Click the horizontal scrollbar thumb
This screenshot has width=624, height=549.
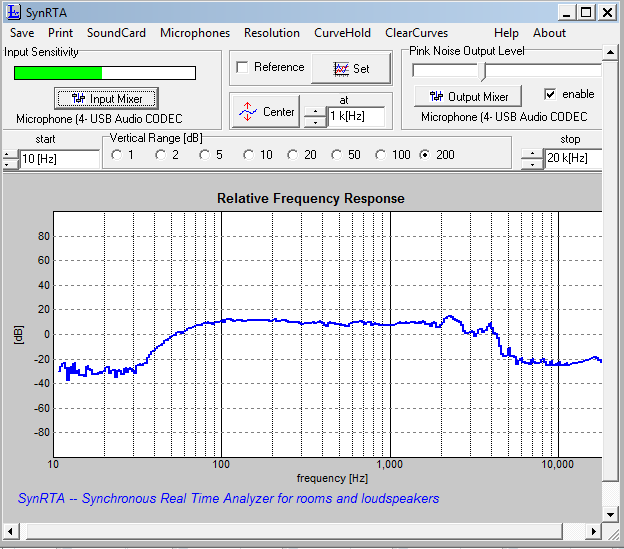294,531
